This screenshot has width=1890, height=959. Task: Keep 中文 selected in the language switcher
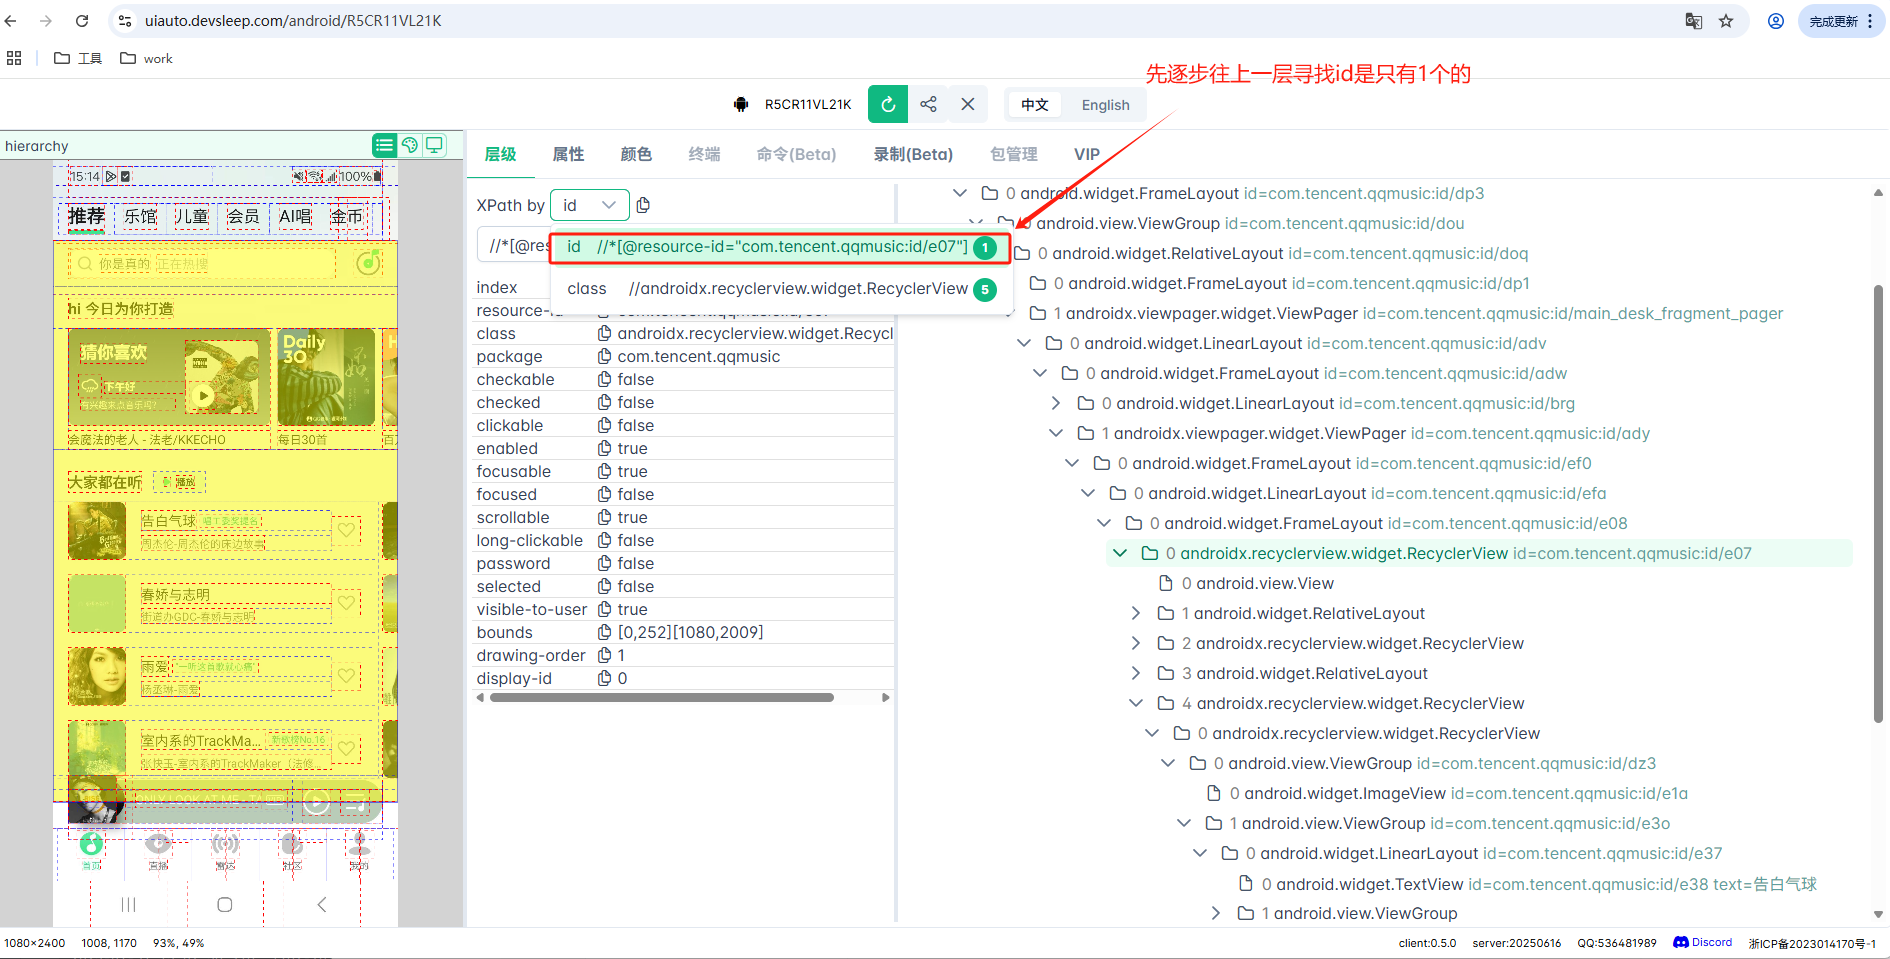[1034, 105]
